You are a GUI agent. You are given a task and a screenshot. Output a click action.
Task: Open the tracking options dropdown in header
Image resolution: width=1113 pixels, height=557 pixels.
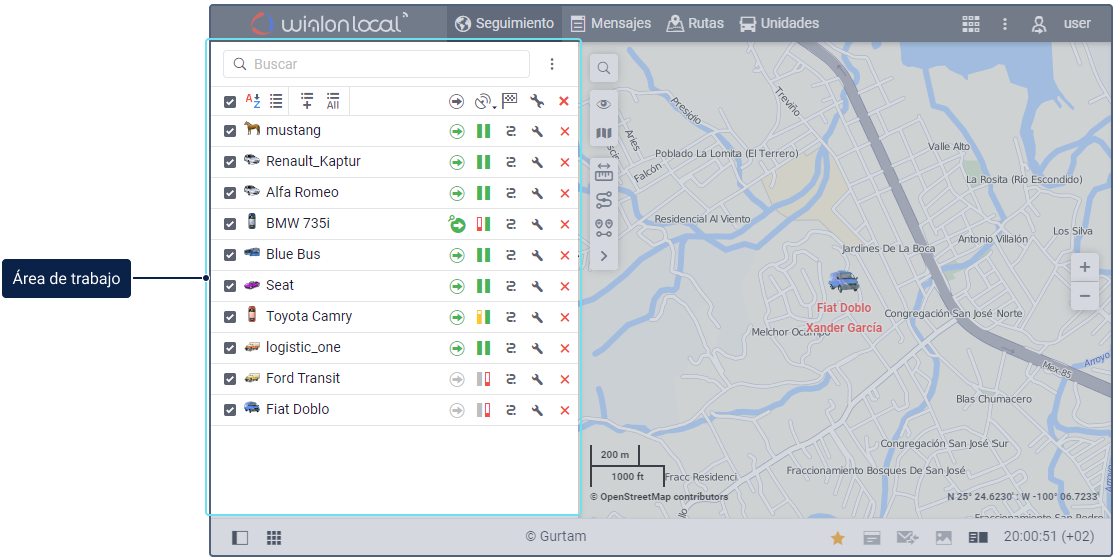click(484, 101)
